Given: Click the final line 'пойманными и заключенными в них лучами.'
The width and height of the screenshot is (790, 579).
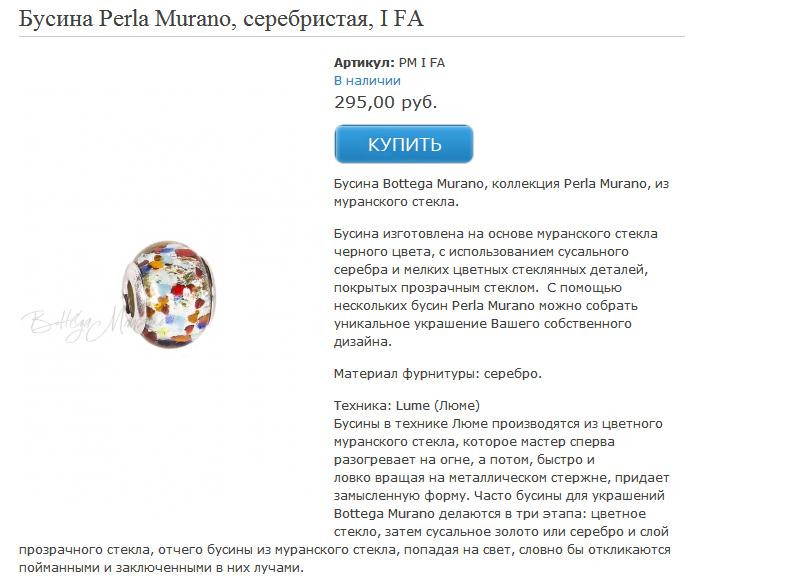Looking at the screenshot, I should point(161,568).
